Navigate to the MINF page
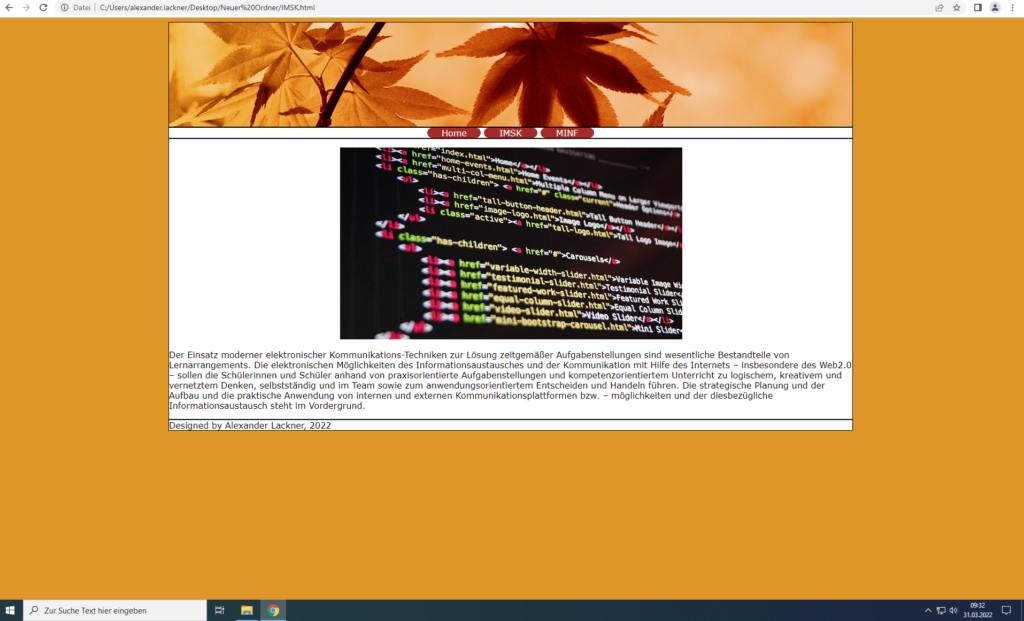This screenshot has height=621, width=1024. [x=567, y=133]
